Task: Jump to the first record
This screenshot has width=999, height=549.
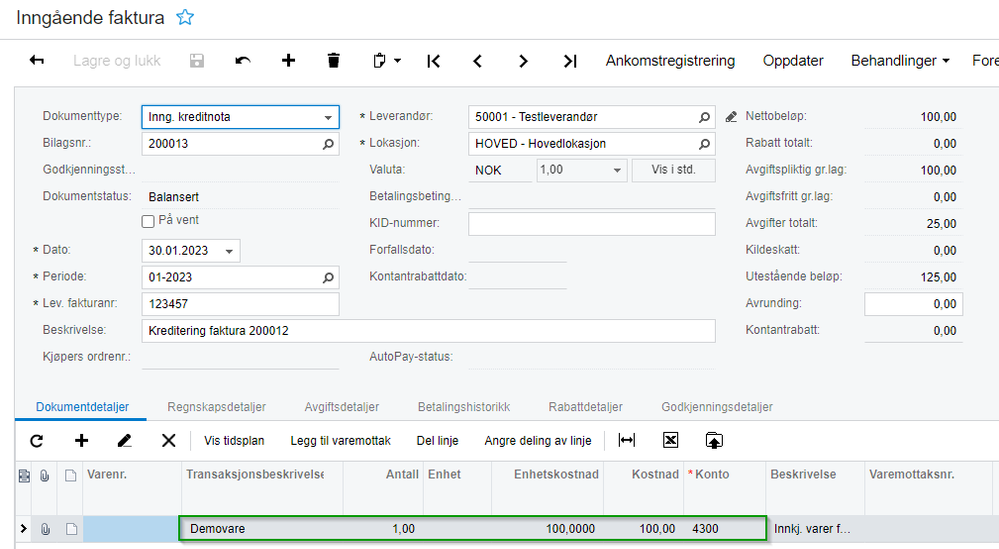Action: coord(433,61)
